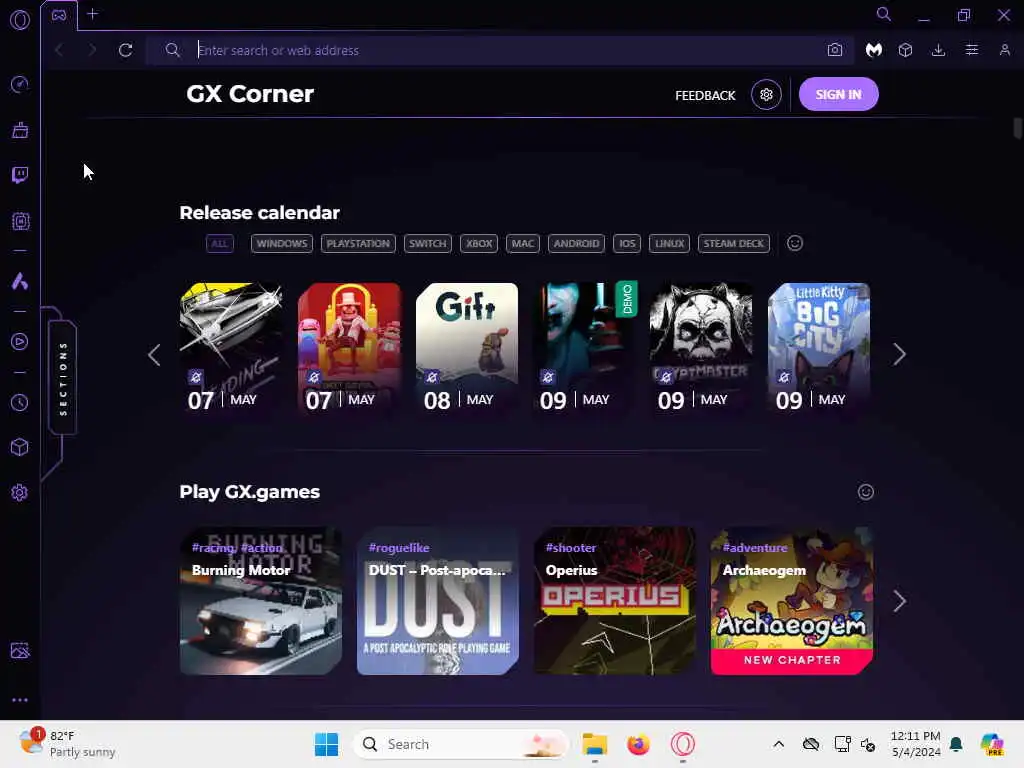This screenshot has height=768, width=1024.
Task: Toggle the ANDROID platform filter
Action: 576,244
